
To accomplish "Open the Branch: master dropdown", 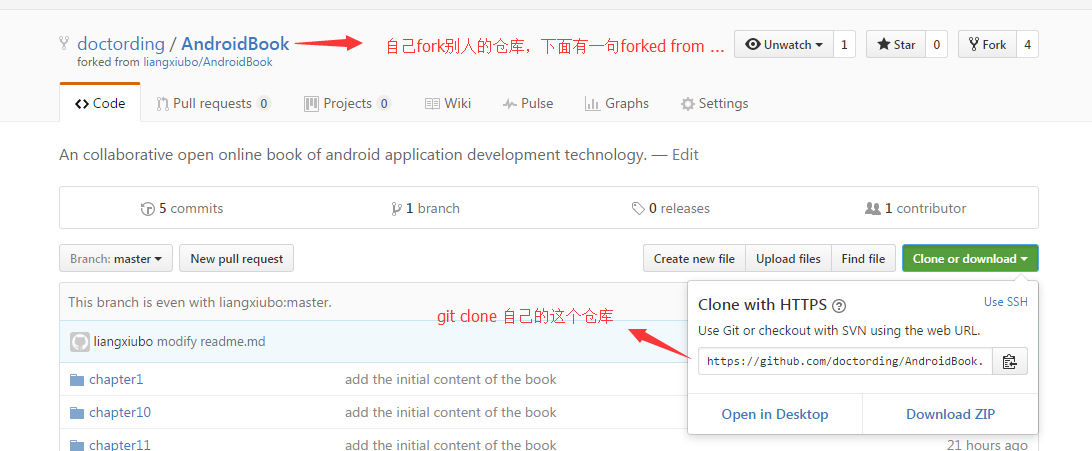I will pos(116,258).
